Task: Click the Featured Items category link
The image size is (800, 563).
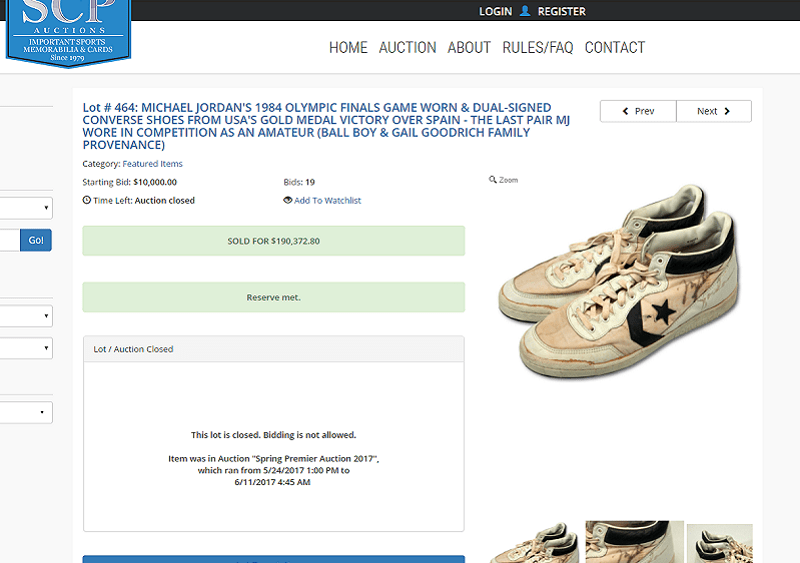Action: pyautogui.click(x=153, y=164)
